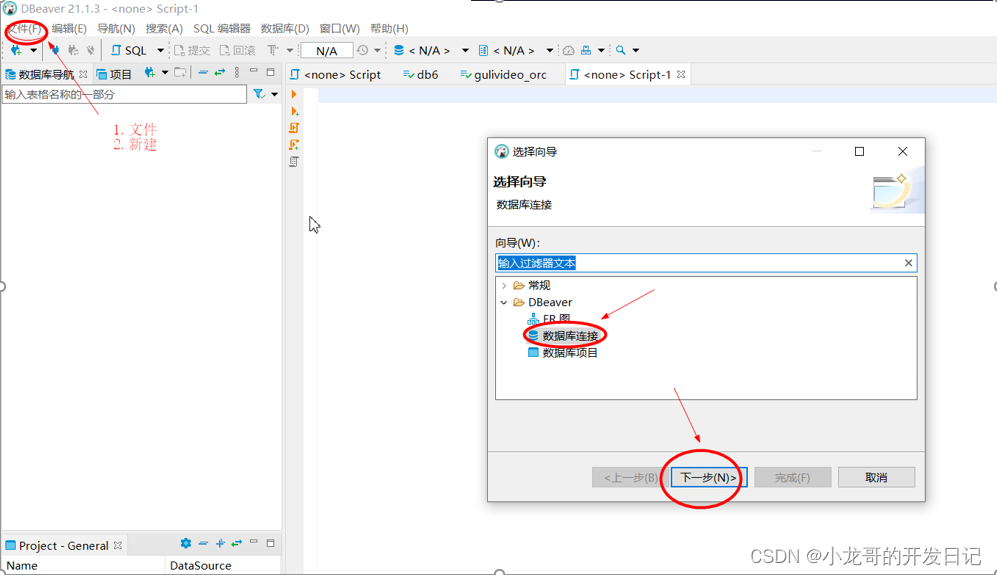The image size is (997, 575).
Task: Click the Connect plug icon in main toolbar
Action: pos(55,50)
